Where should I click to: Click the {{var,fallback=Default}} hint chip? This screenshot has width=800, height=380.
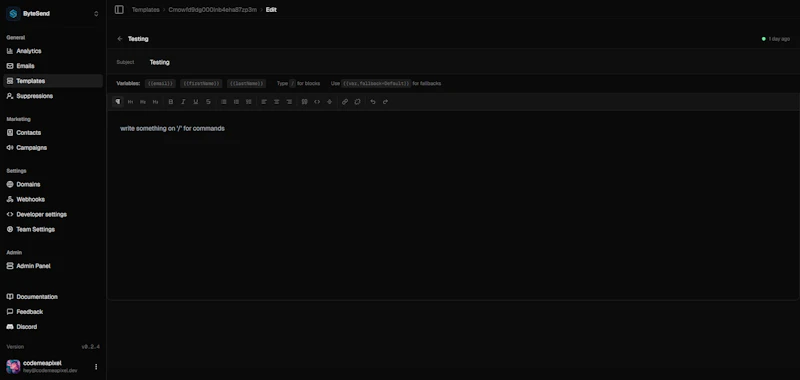(376, 83)
